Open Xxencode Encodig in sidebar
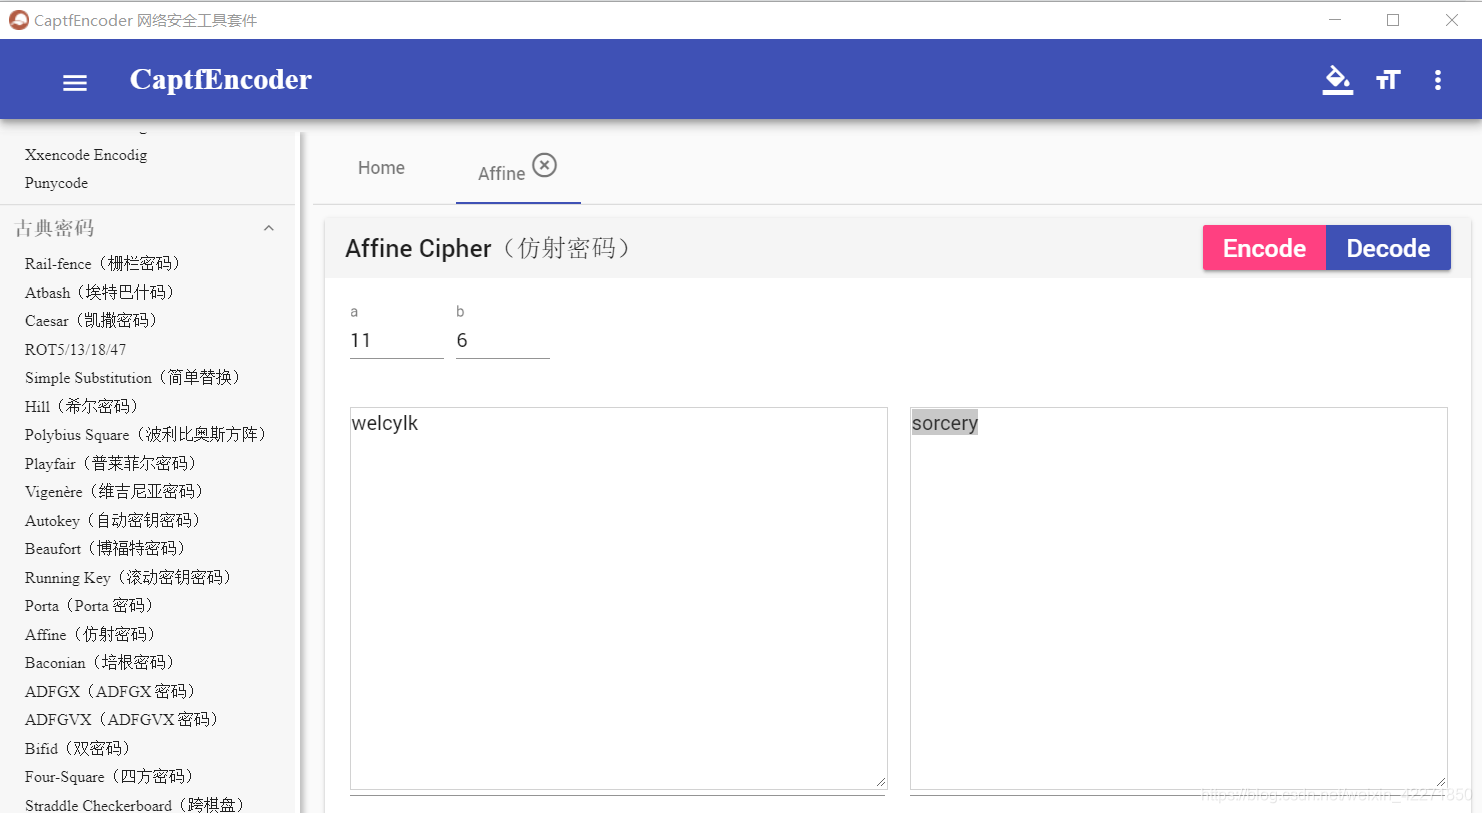Screen dimensions: 1482x813 (x=86, y=155)
